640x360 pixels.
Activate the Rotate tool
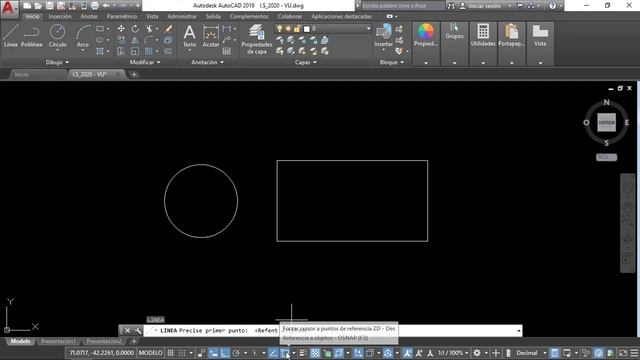135,29
